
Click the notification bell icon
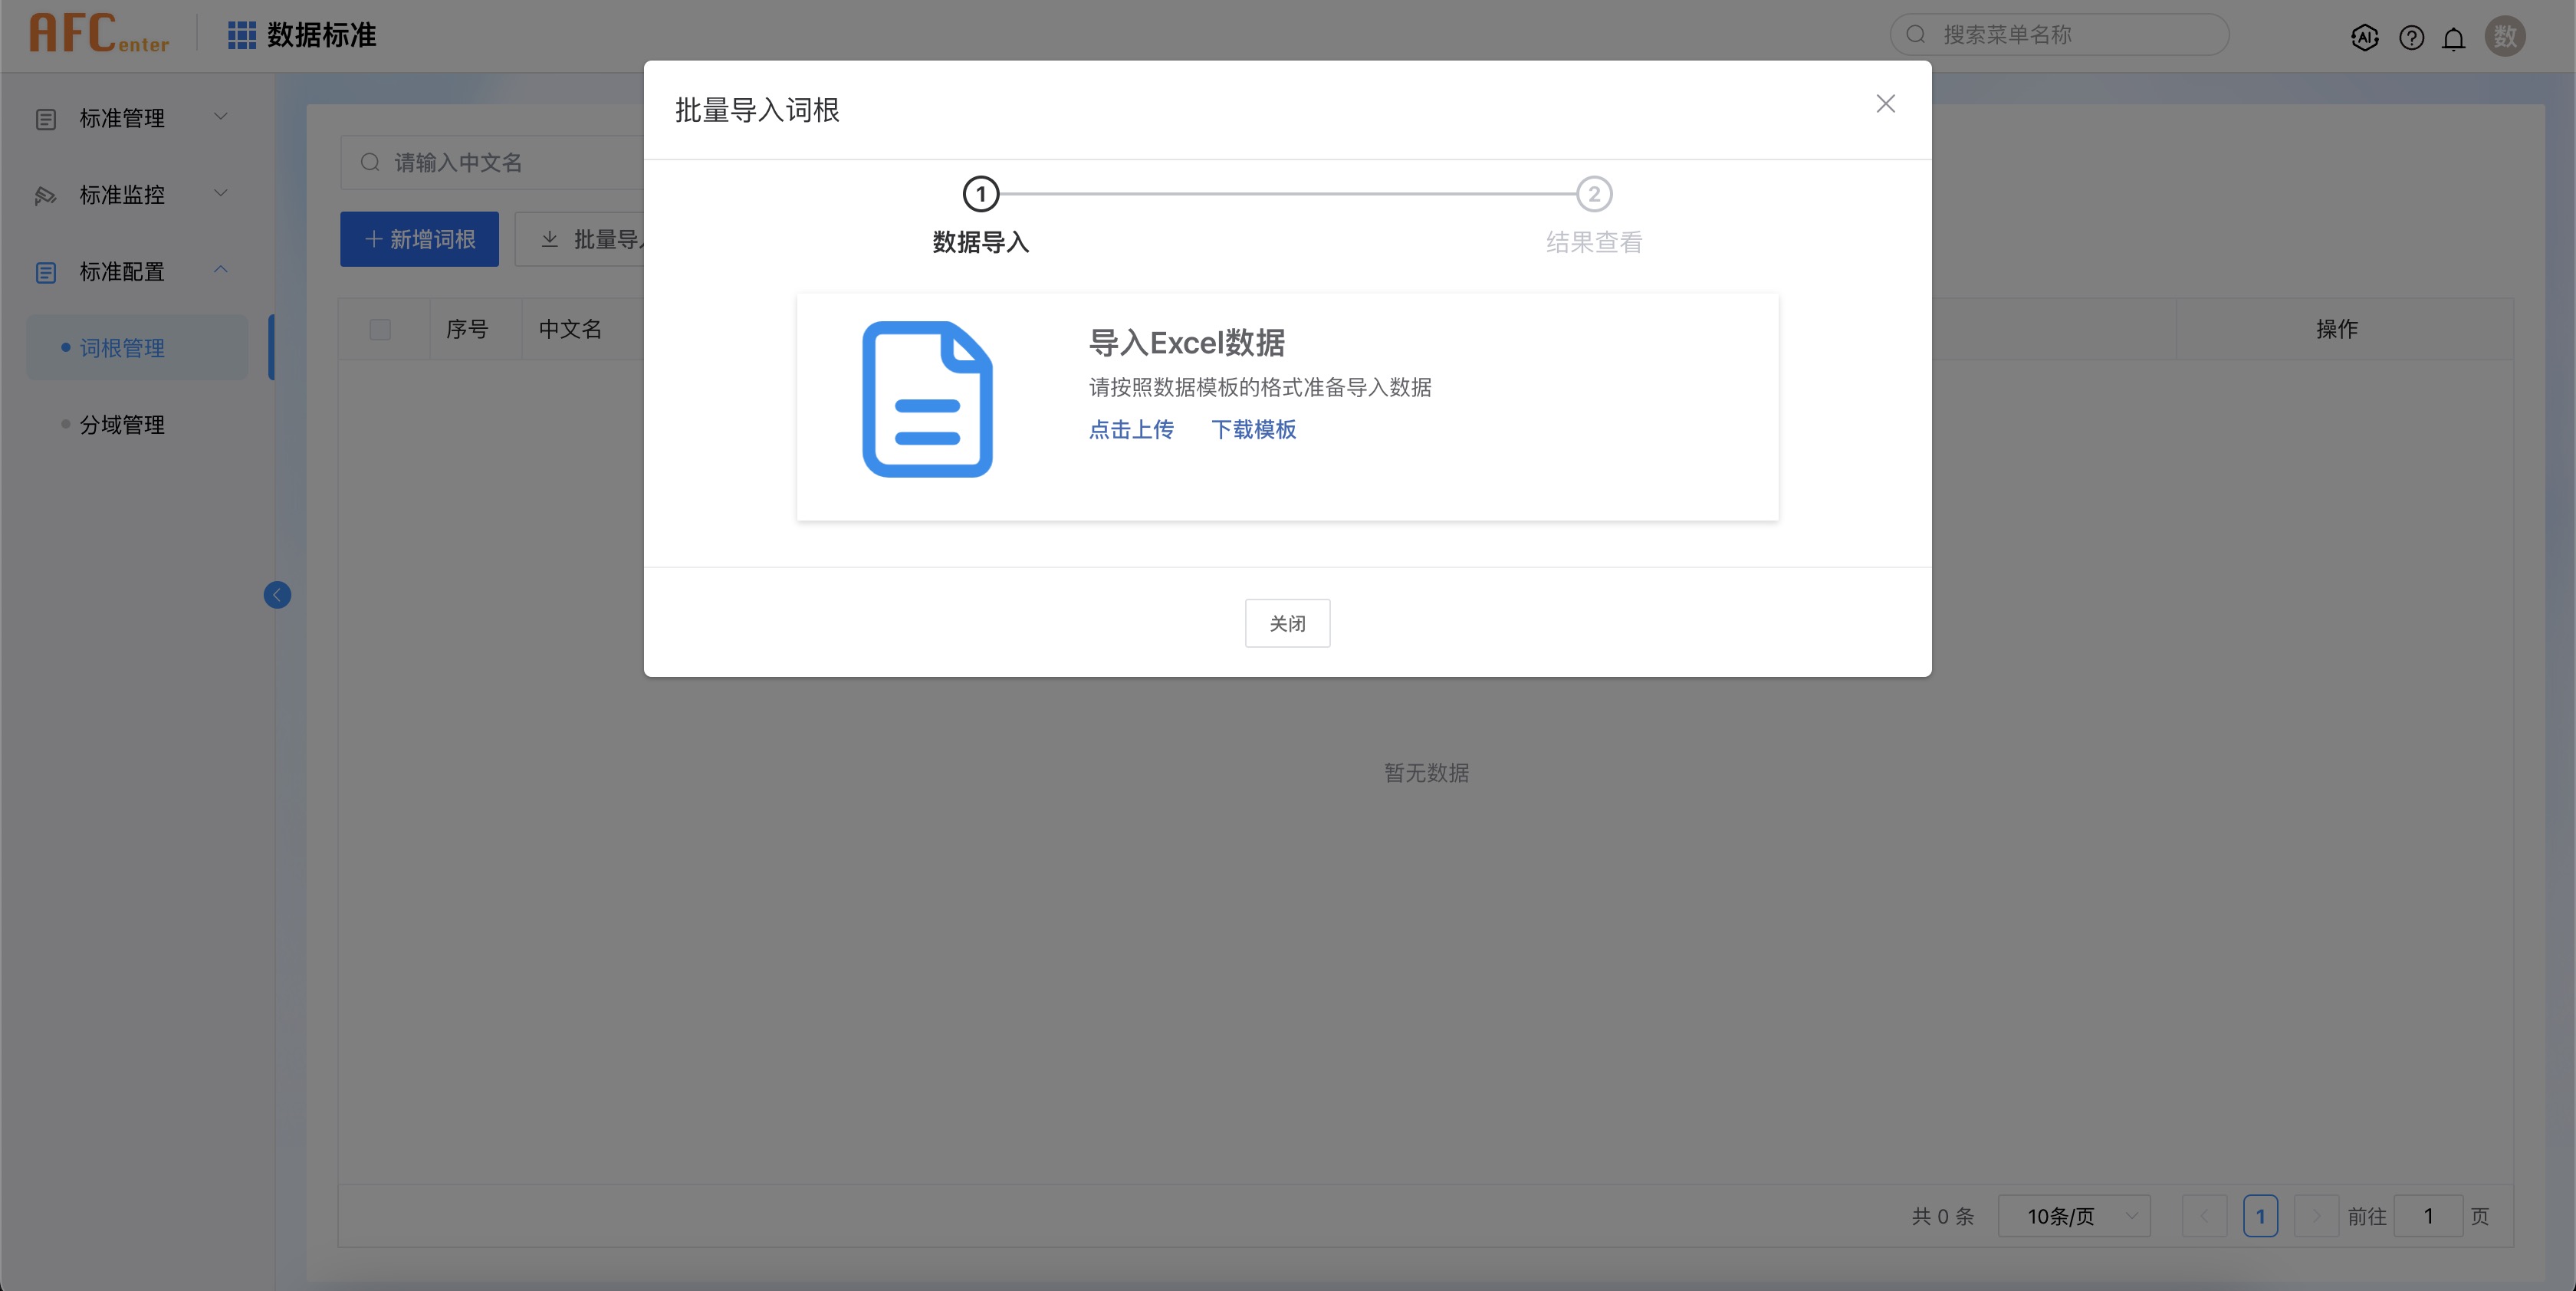click(2453, 38)
